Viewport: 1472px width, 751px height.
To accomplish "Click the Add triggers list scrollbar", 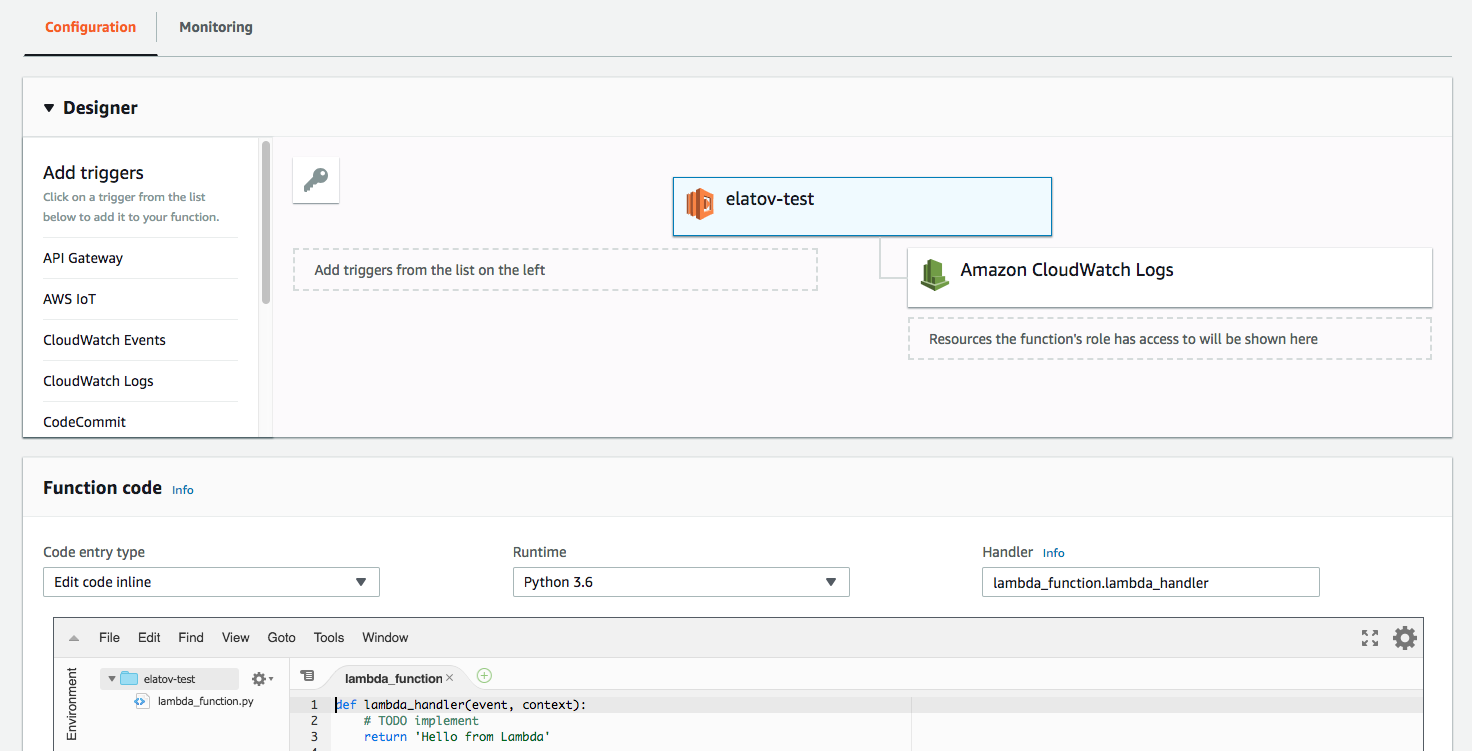I will pos(266,222).
